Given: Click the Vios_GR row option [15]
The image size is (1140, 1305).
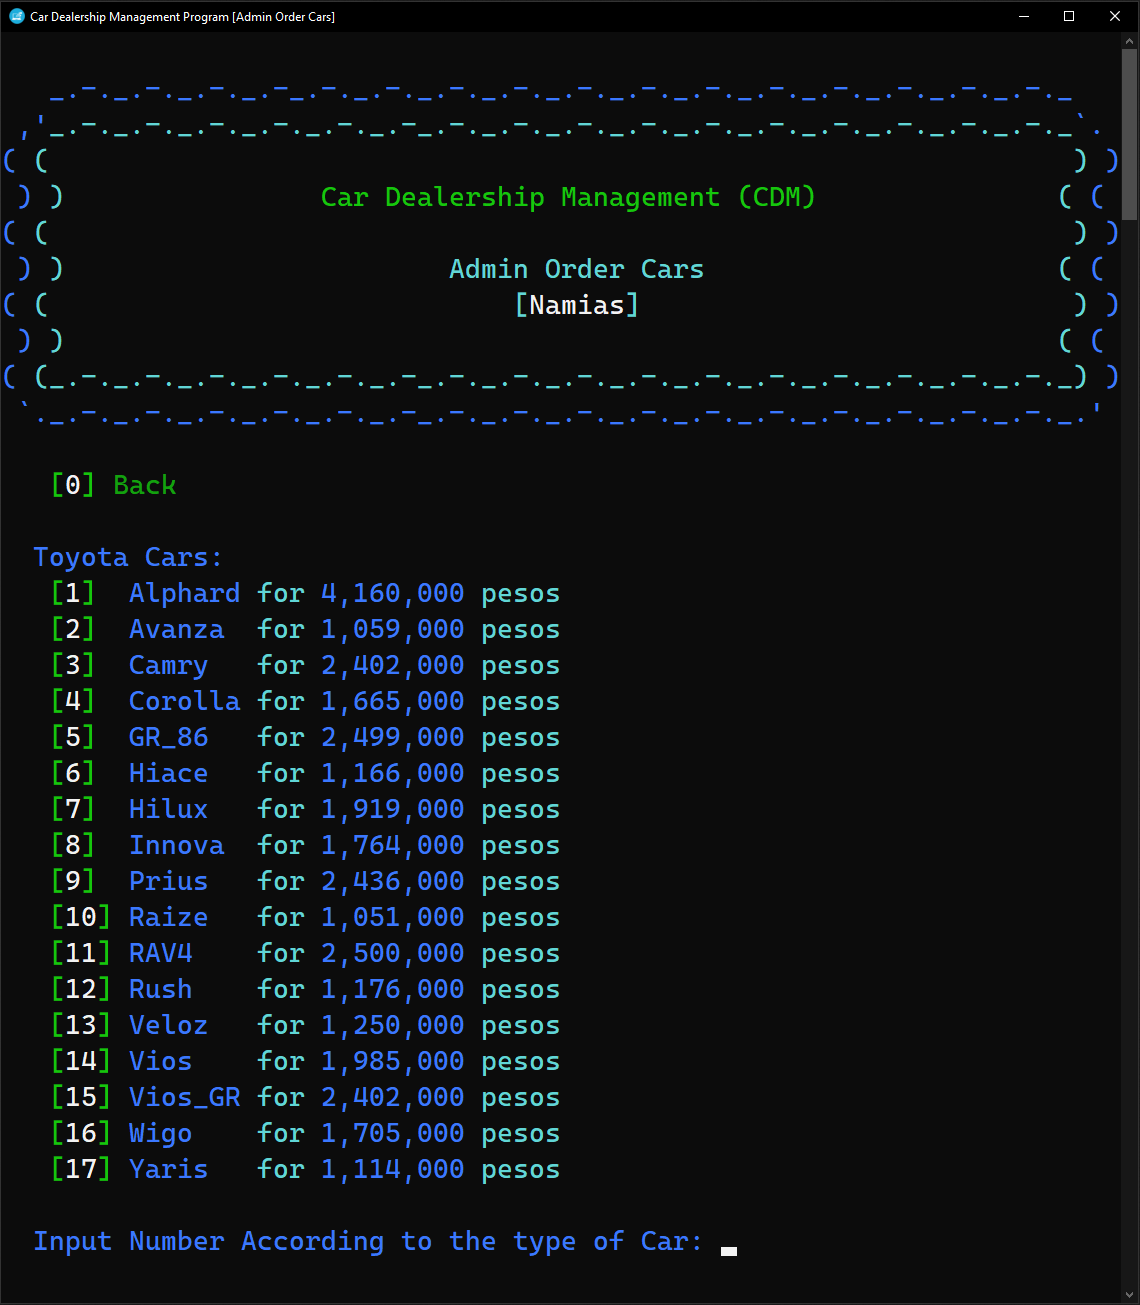Looking at the screenshot, I should (305, 1097).
